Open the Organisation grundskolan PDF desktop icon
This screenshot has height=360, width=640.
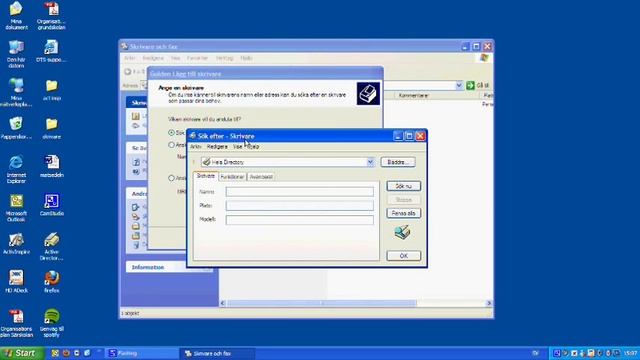pyautogui.click(x=51, y=16)
